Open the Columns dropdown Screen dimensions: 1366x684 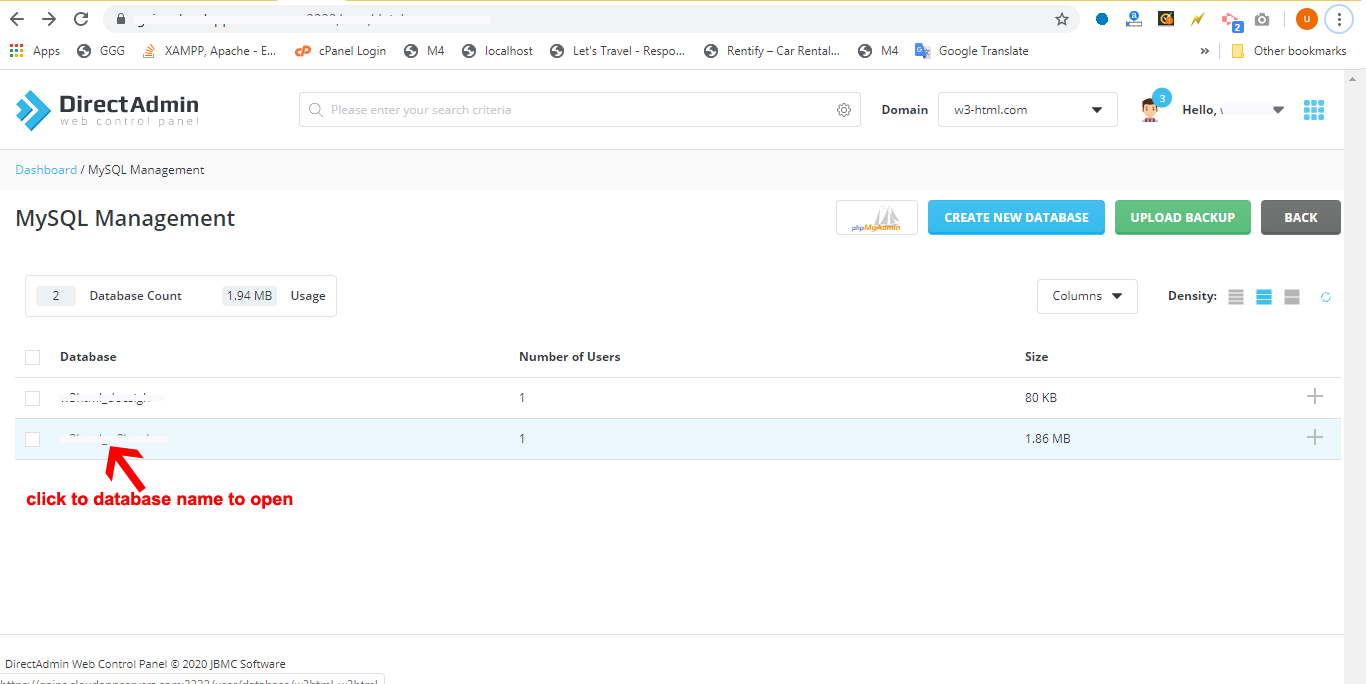point(1087,296)
